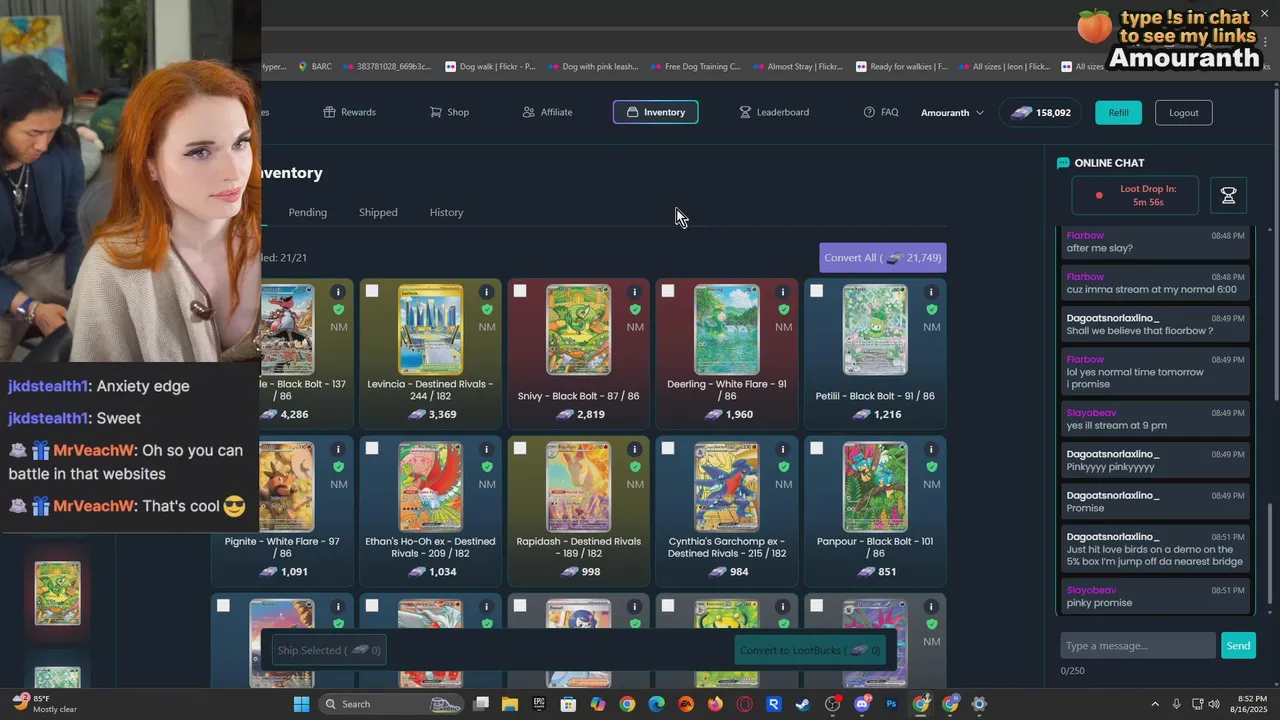1280x720 pixels.
Task: Open info icon on Petilil card
Action: (x=931, y=292)
